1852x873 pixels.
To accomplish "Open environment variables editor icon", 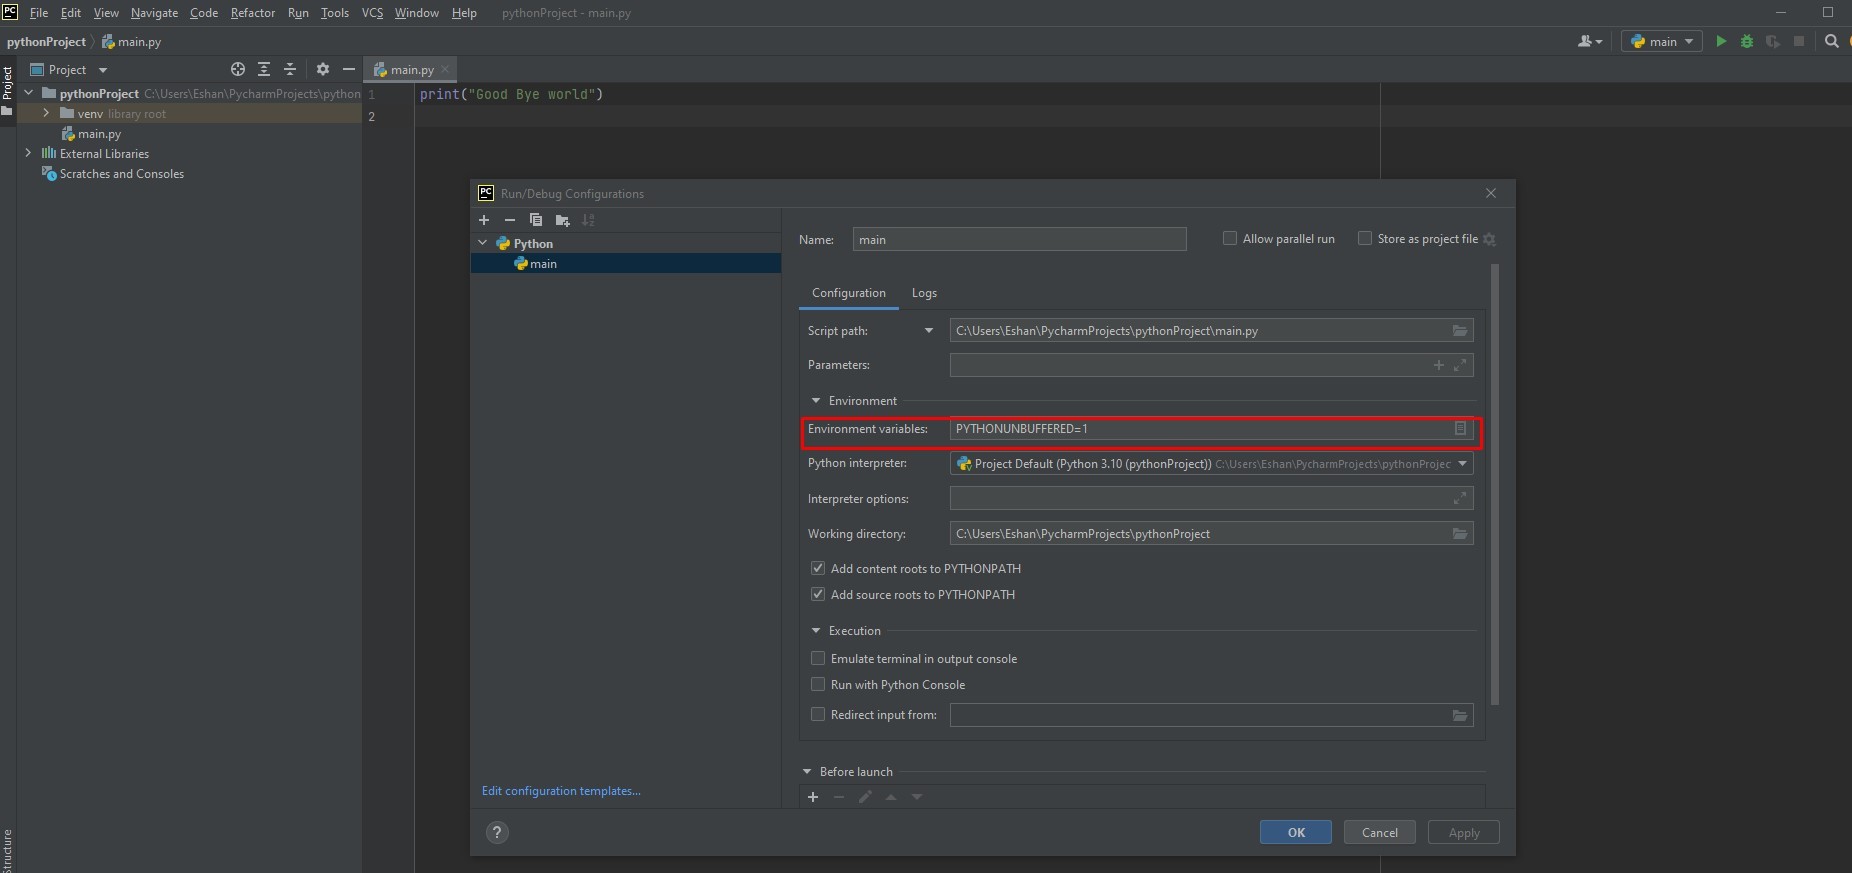I will coord(1460,429).
